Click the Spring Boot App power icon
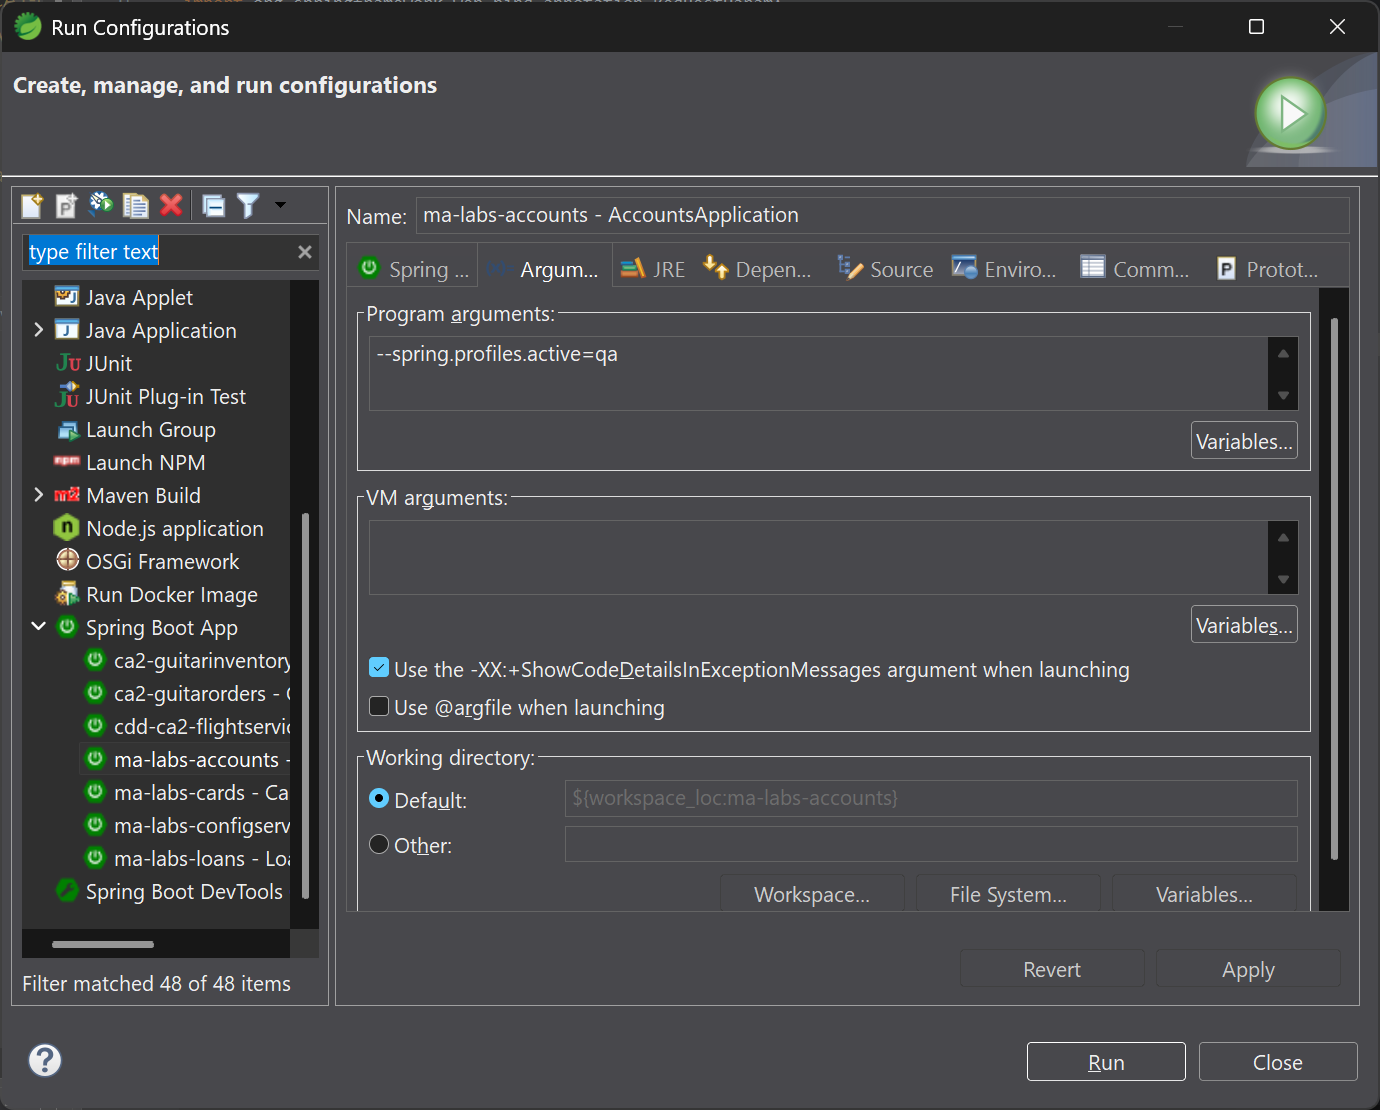The width and height of the screenshot is (1380, 1110). (67, 627)
